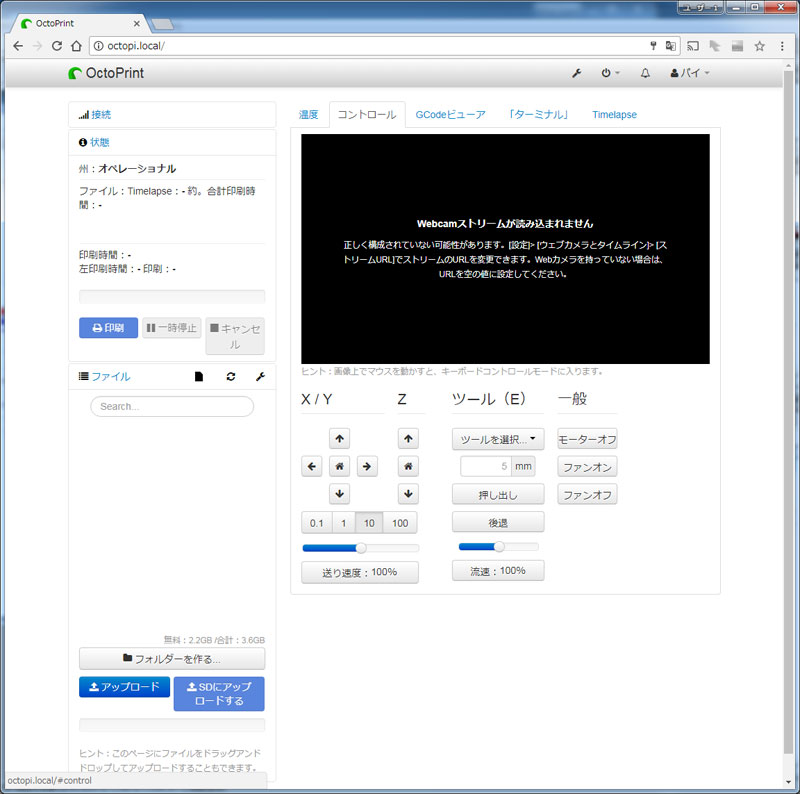This screenshot has width=800, height=794.
Task: Move Z axis up
Action: click(408, 438)
